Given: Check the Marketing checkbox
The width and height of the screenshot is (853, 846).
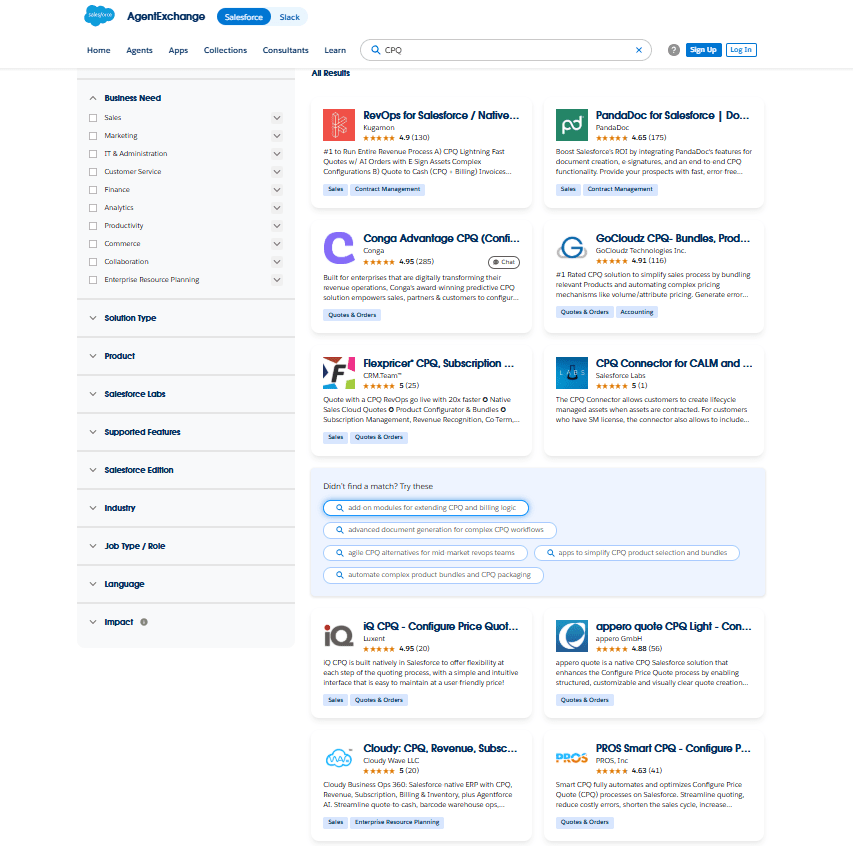Looking at the screenshot, I should (x=93, y=135).
